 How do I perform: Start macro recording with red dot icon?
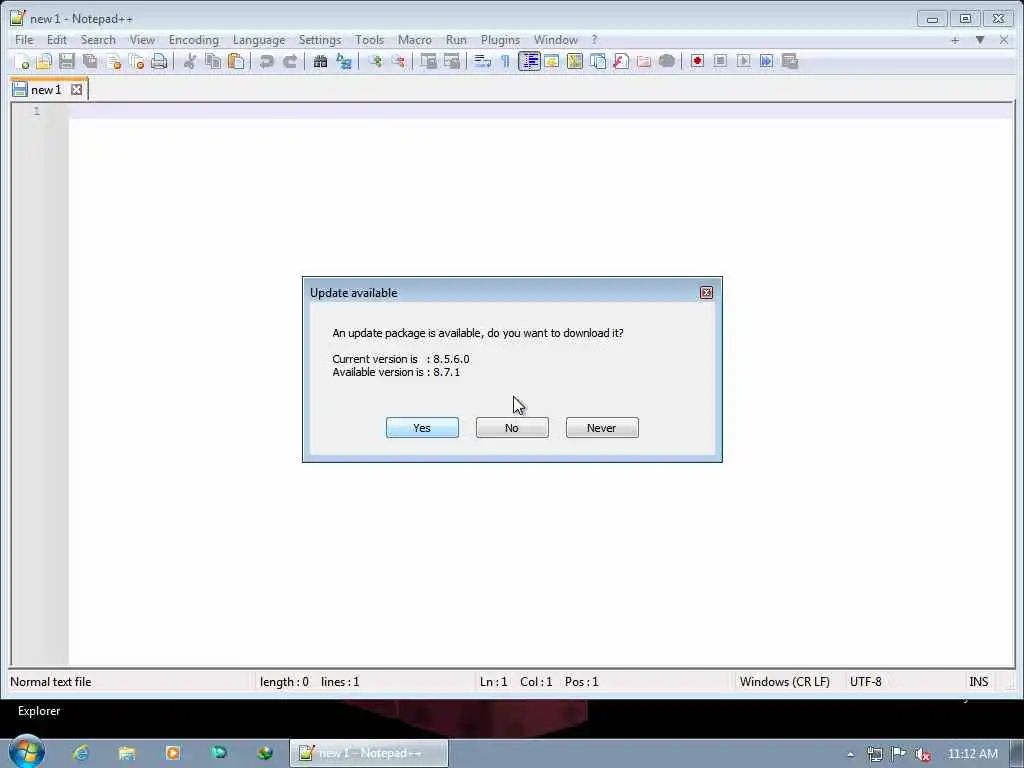click(697, 61)
